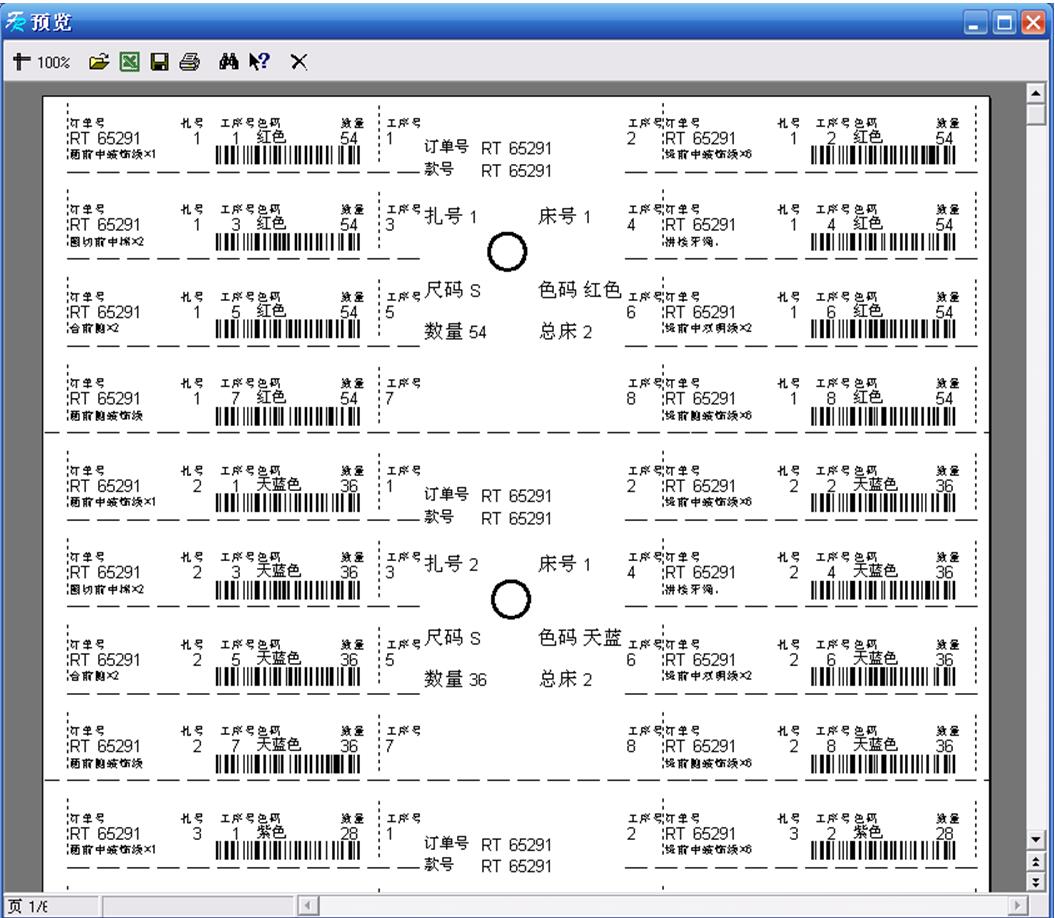
Task: Click the 100% zoom level label
Action: point(54,63)
